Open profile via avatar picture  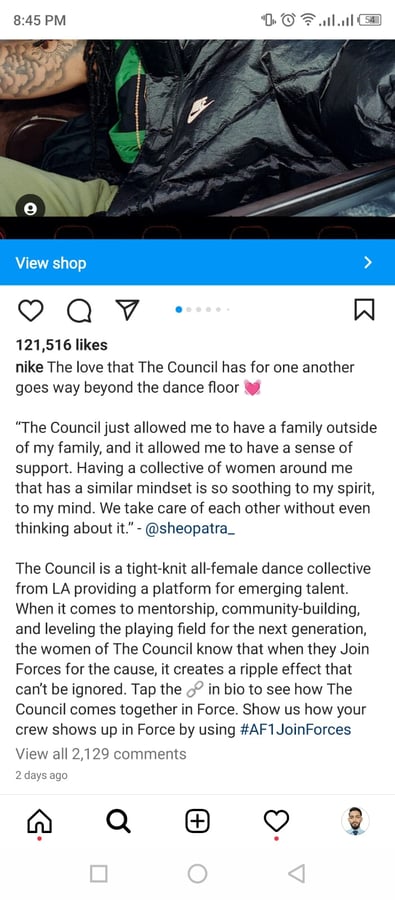[355, 821]
